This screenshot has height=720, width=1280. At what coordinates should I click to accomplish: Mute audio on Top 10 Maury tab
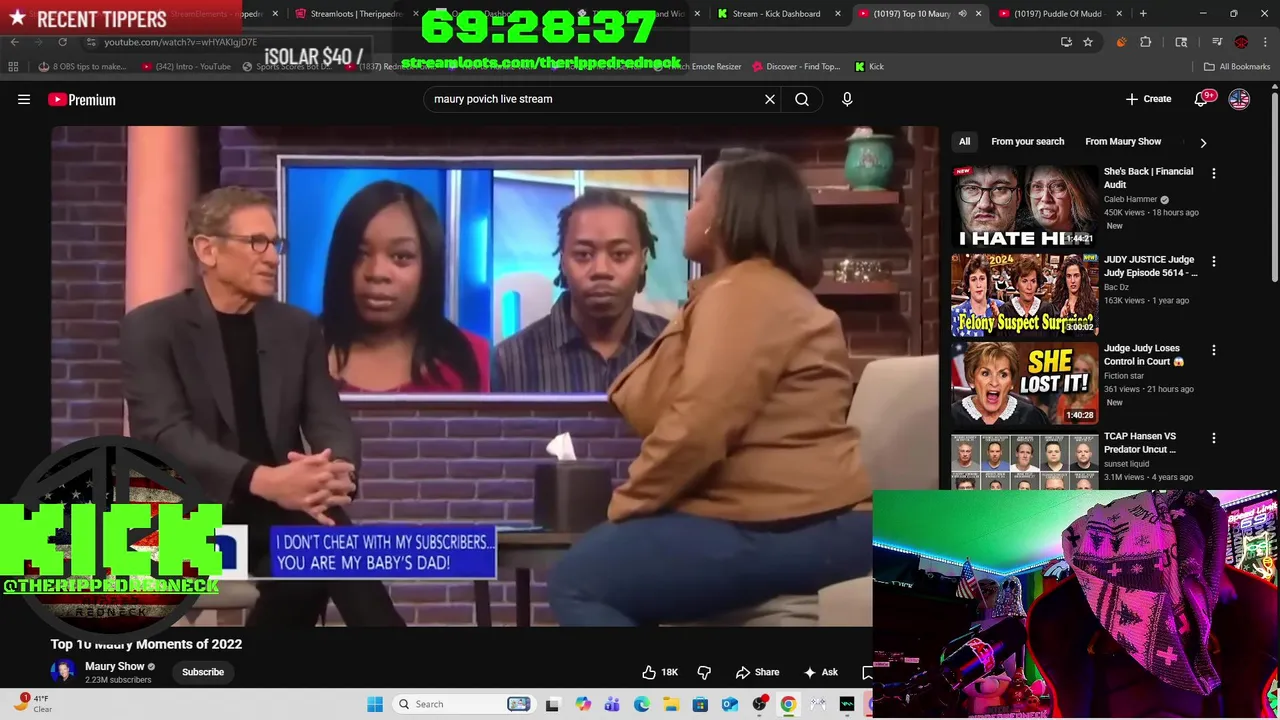(962, 14)
